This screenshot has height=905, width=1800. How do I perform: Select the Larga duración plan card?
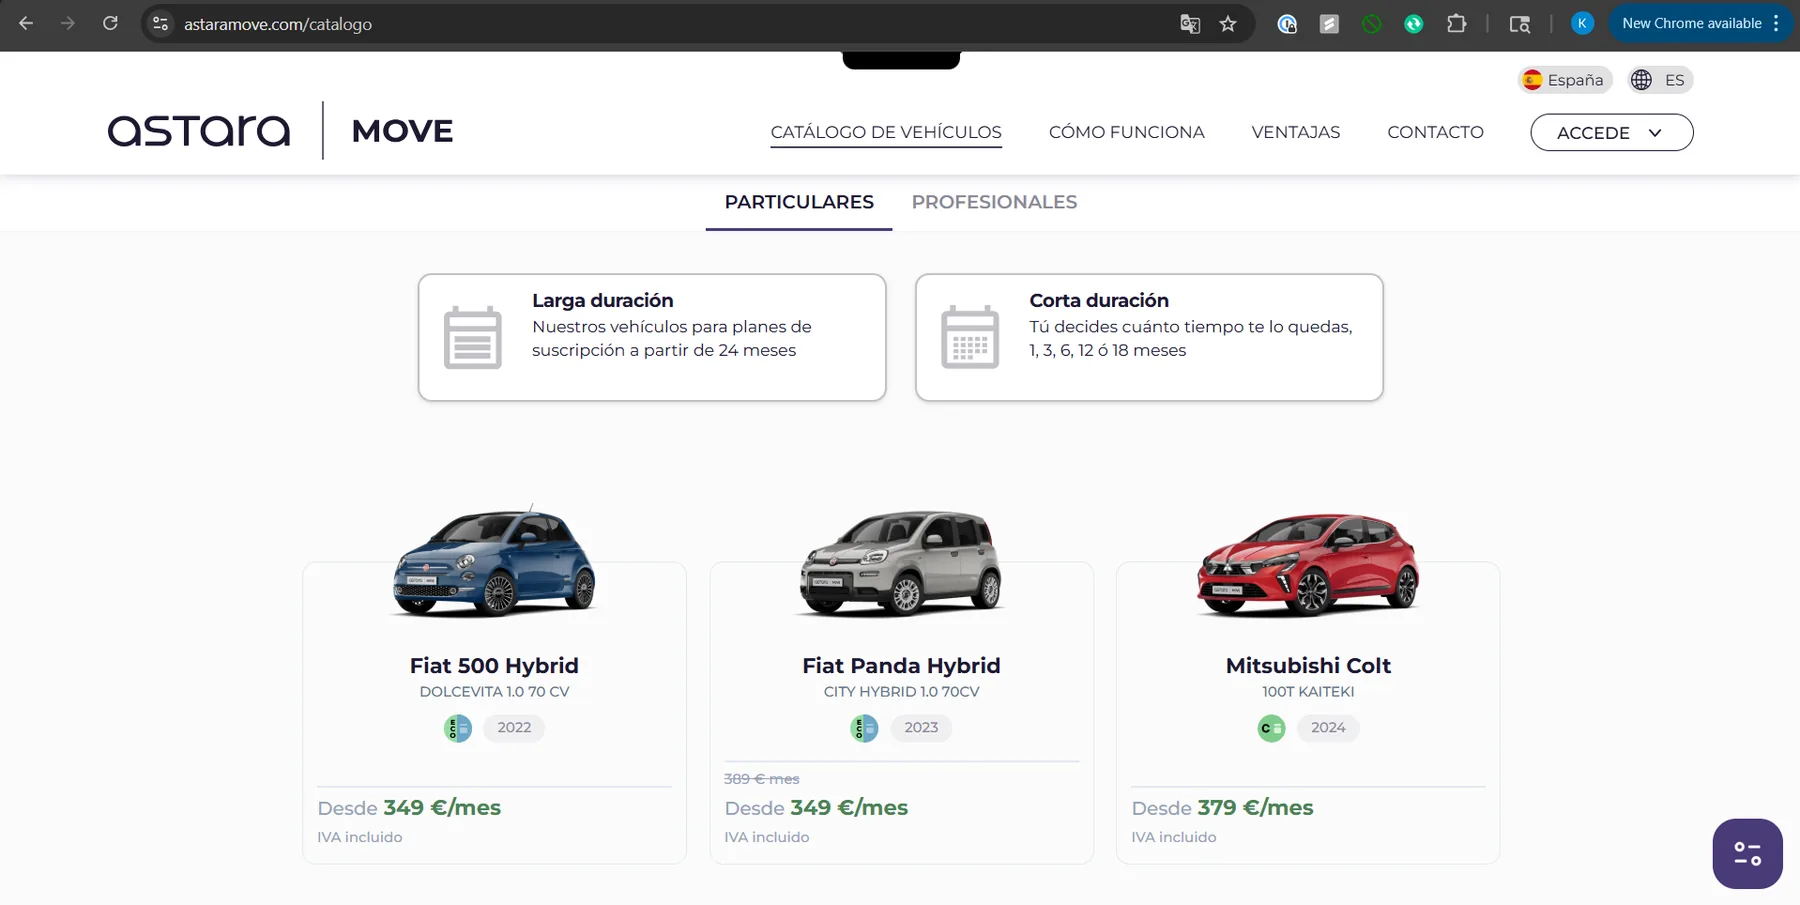(x=652, y=337)
